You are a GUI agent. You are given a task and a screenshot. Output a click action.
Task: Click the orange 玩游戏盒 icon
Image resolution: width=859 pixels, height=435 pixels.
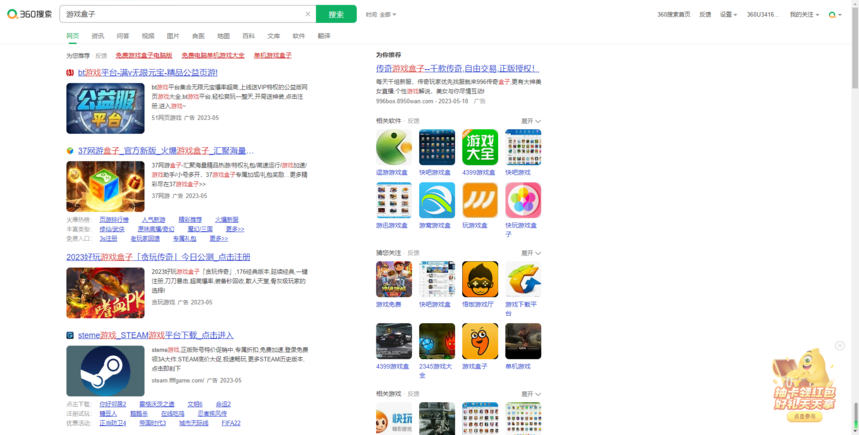[480, 201]
